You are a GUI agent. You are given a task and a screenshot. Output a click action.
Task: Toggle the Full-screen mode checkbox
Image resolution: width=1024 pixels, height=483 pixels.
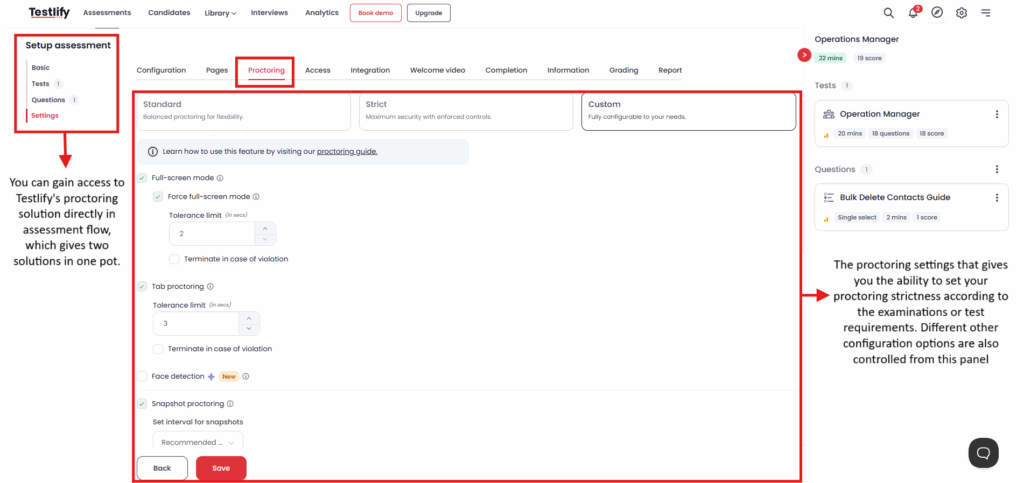pos(142,178)
